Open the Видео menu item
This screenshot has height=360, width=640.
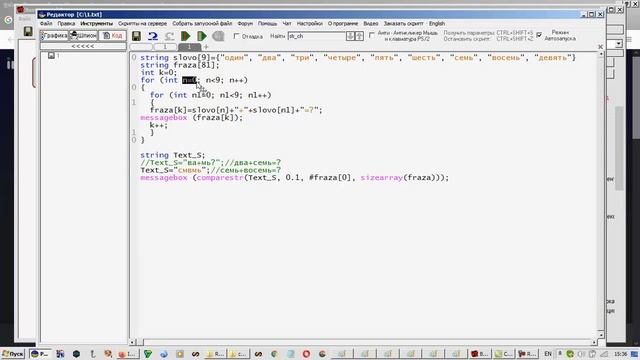tap(371, 24)
